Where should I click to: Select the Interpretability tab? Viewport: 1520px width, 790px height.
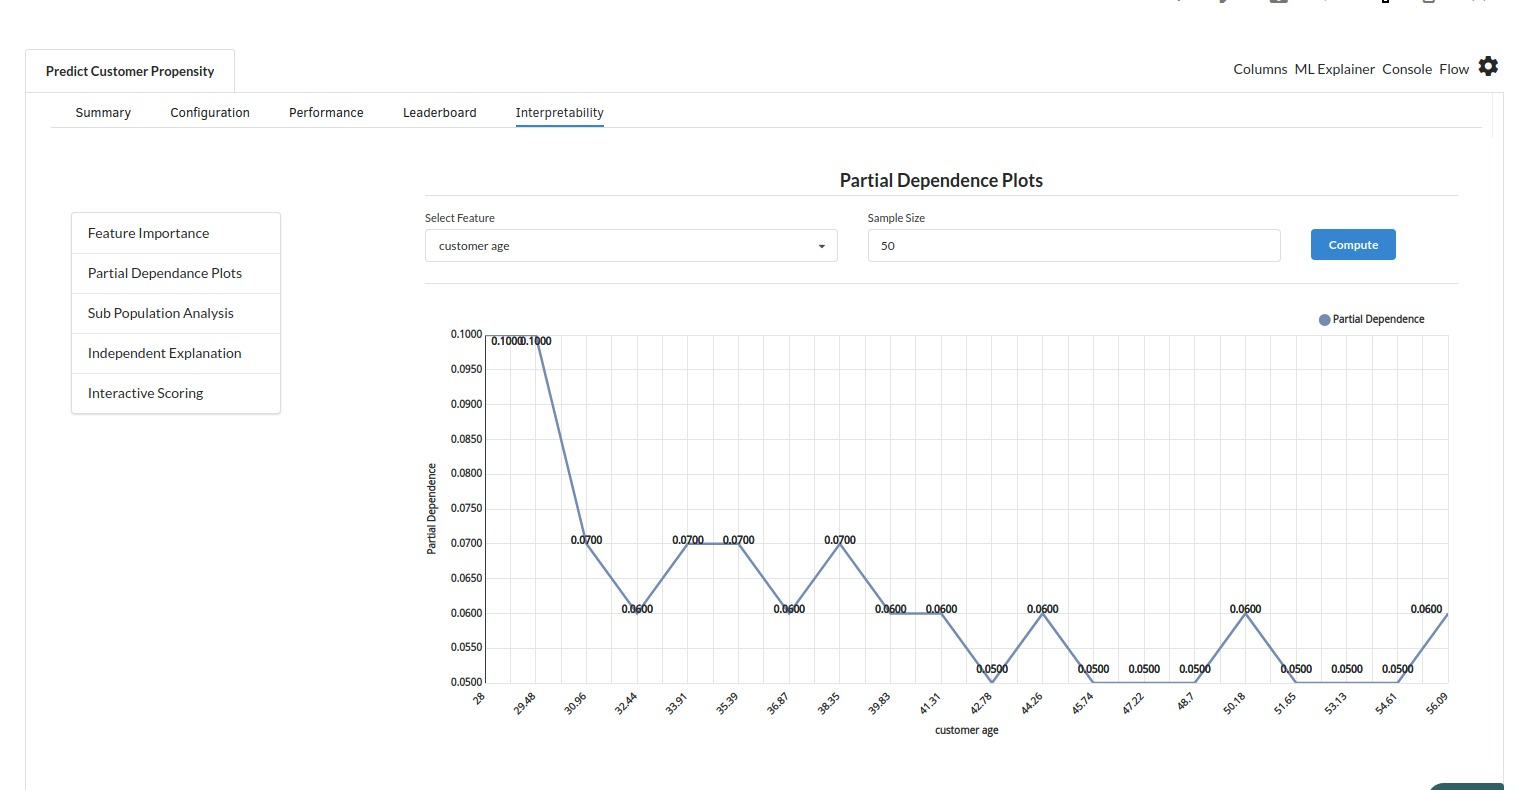click(x=560, y=113)
